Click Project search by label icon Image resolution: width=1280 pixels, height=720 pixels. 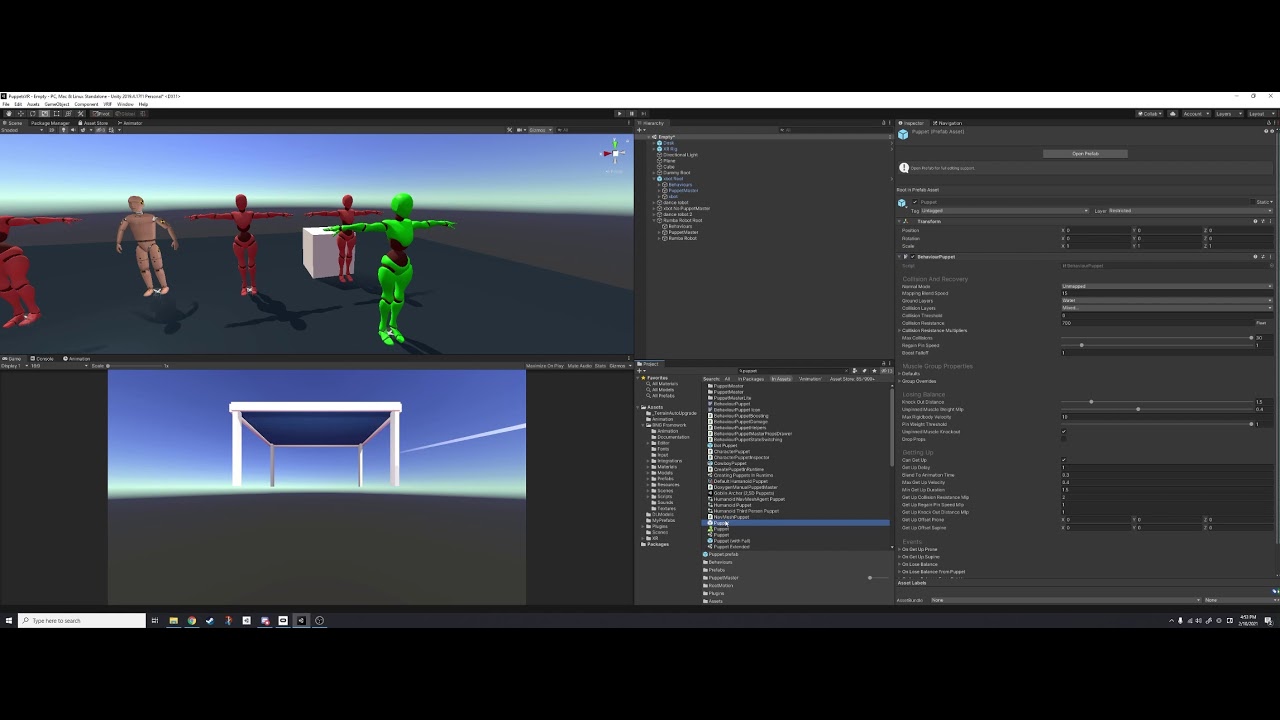click(x=865, y=371)
